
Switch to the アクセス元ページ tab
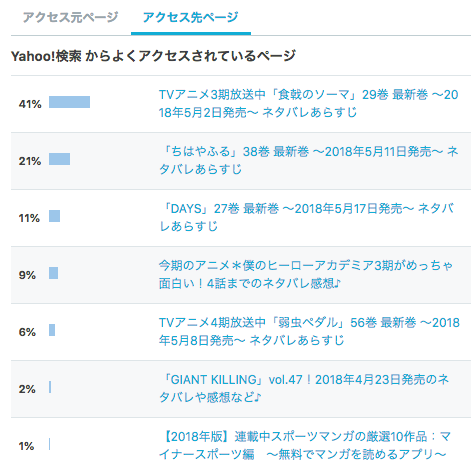[x=70, y=17]
